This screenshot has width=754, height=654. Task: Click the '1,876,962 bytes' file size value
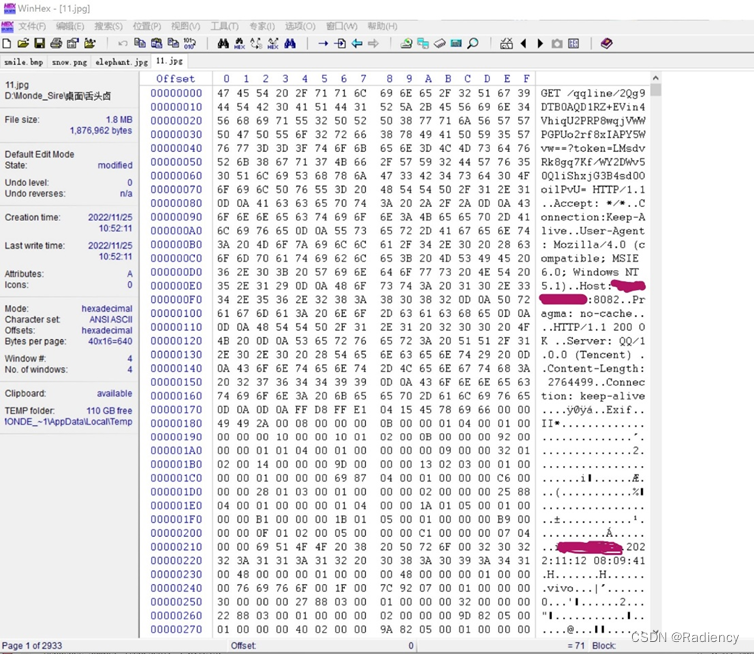(x=101, y=131)
